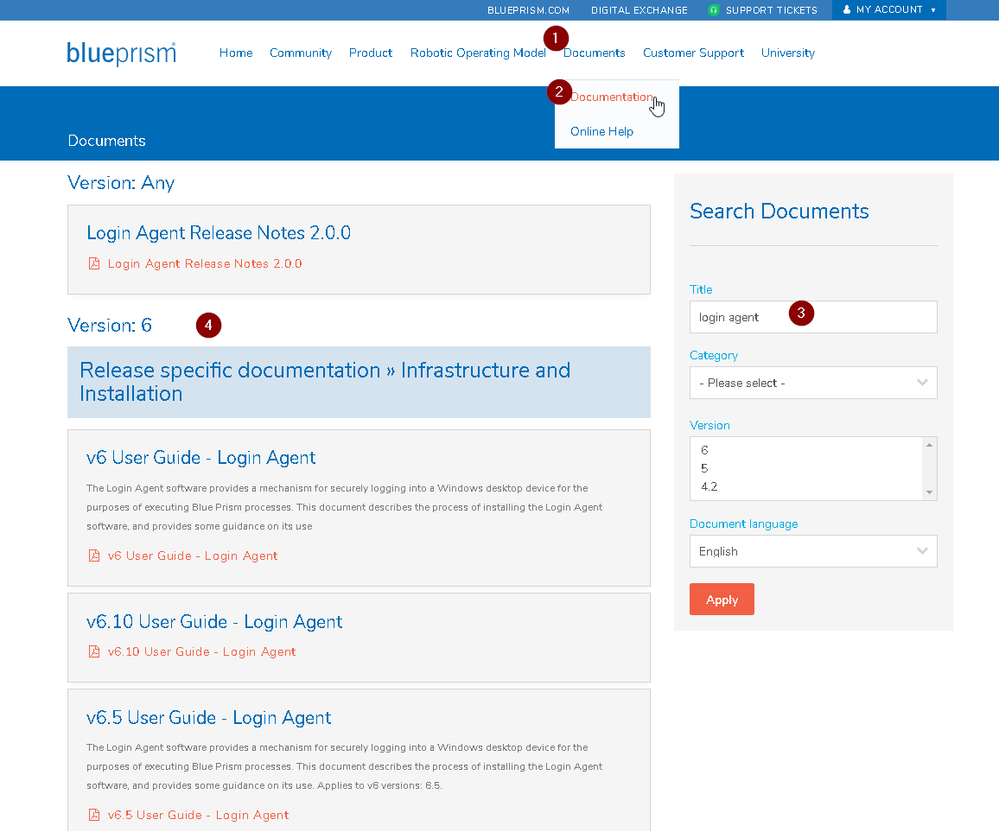This screenshot has width=999, height=831.
Task: Open the University menu
Action: [788, 53]
